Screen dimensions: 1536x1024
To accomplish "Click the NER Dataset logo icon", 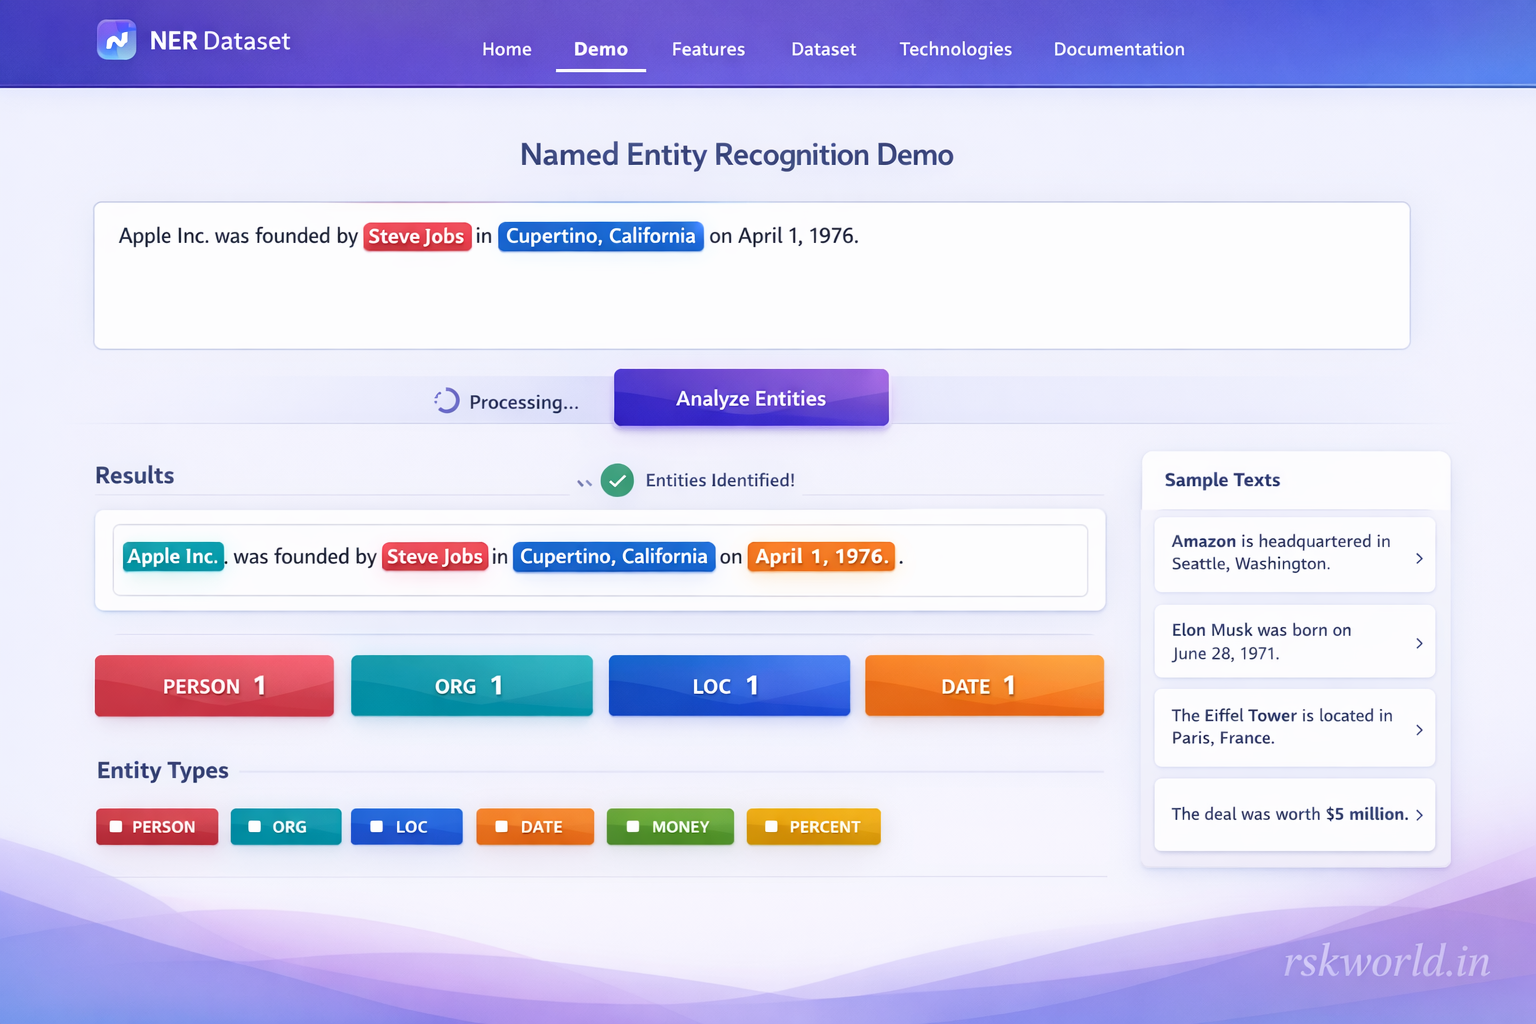I will [x=116, y=40].
